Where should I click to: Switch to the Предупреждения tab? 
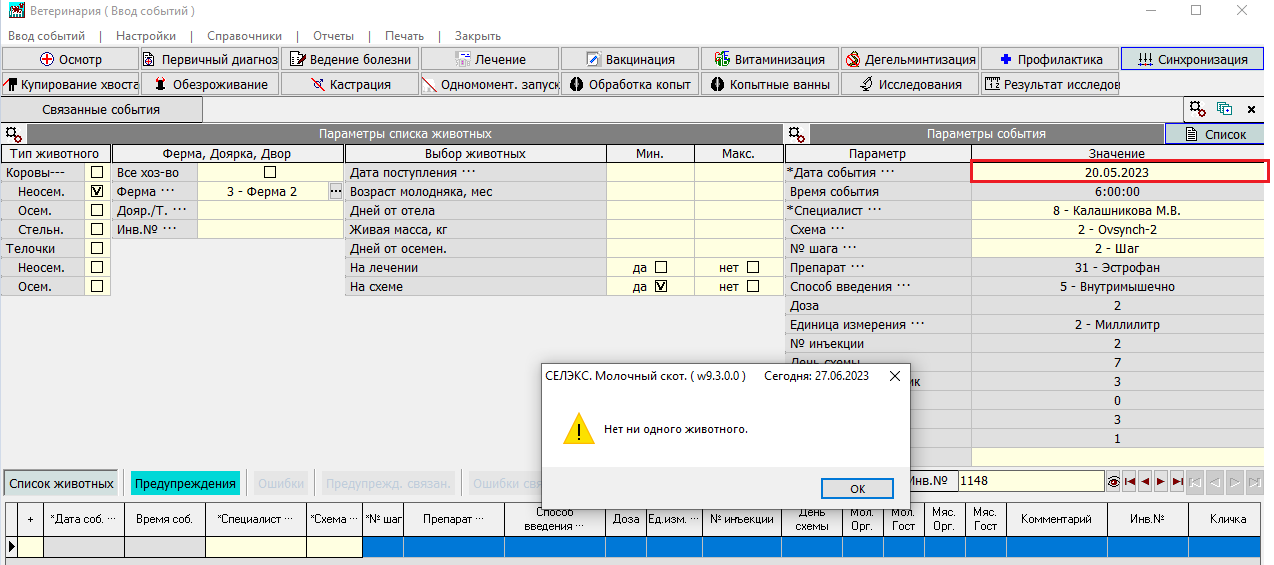(185, 483)
